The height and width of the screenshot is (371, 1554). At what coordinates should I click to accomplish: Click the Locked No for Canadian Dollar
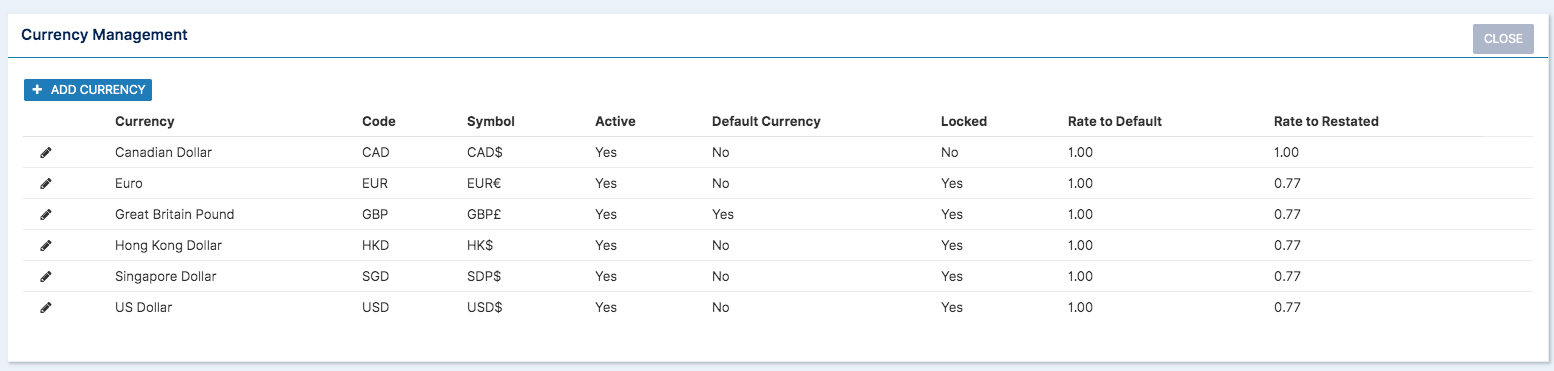pos(950,152)
